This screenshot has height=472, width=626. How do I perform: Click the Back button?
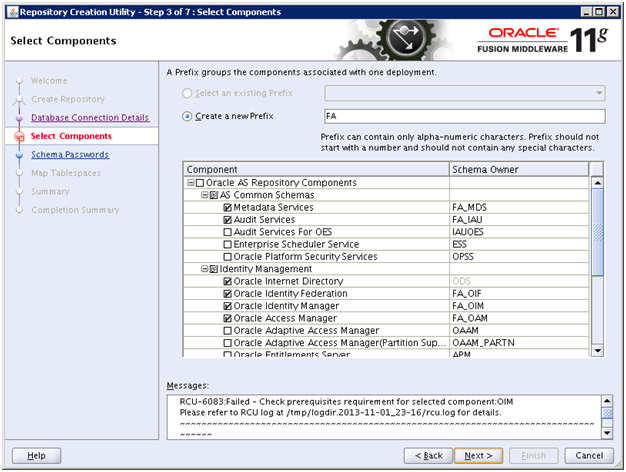click(x=428, y=456)
